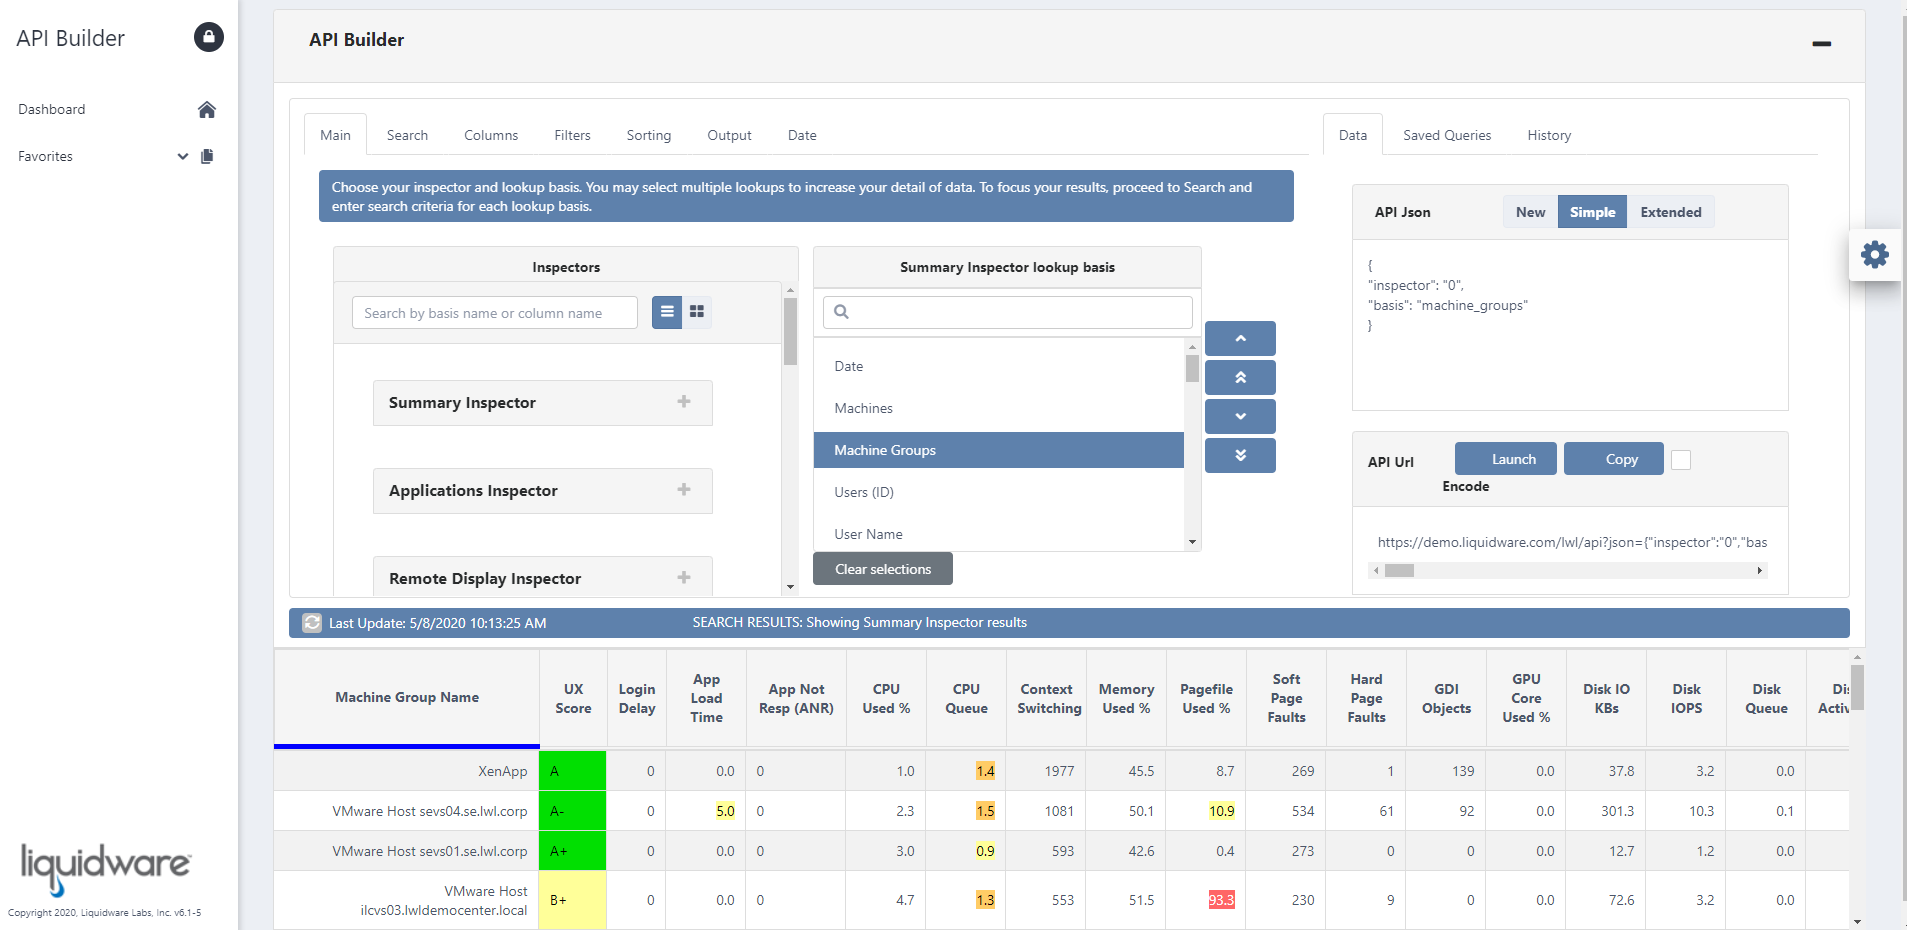Move selection up one with single chevron
The height and width of the screenshot is (930, 1907).
tap(1240, 338)
